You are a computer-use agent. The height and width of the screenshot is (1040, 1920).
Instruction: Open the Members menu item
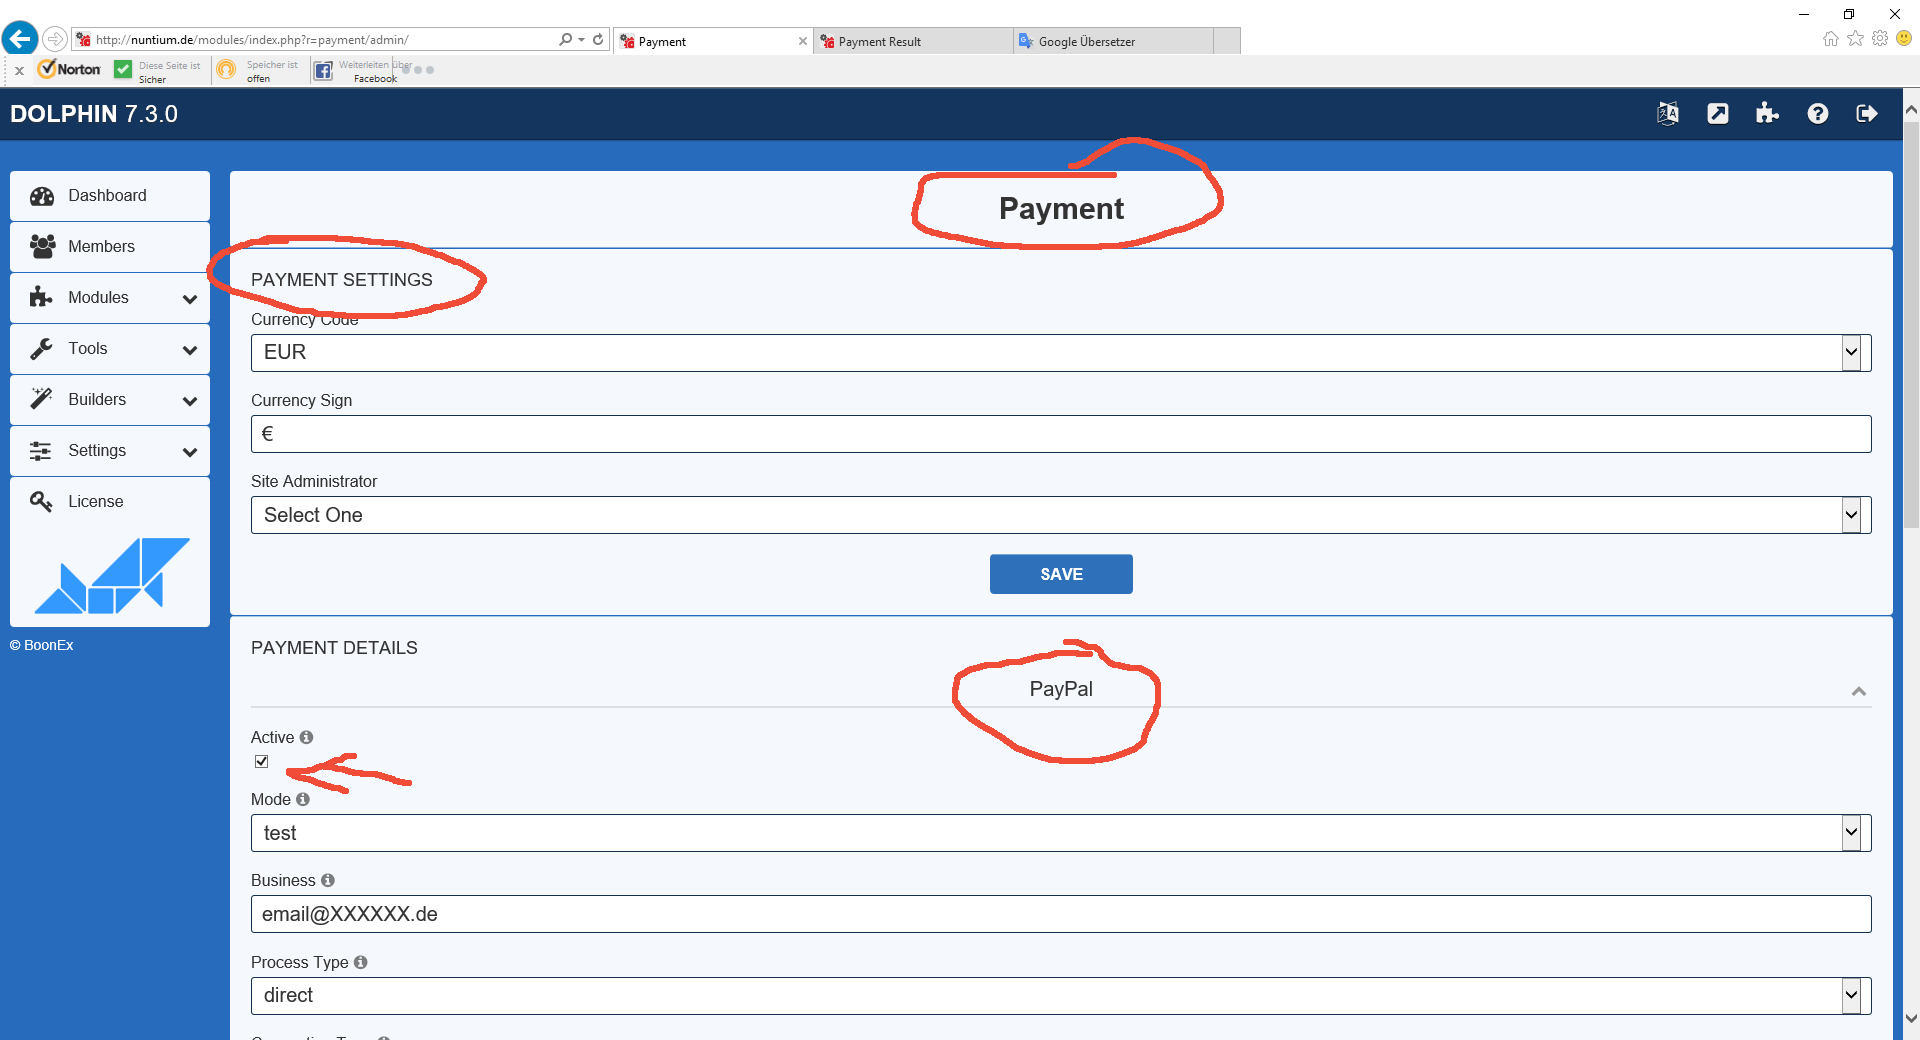[x=110, y=247]
